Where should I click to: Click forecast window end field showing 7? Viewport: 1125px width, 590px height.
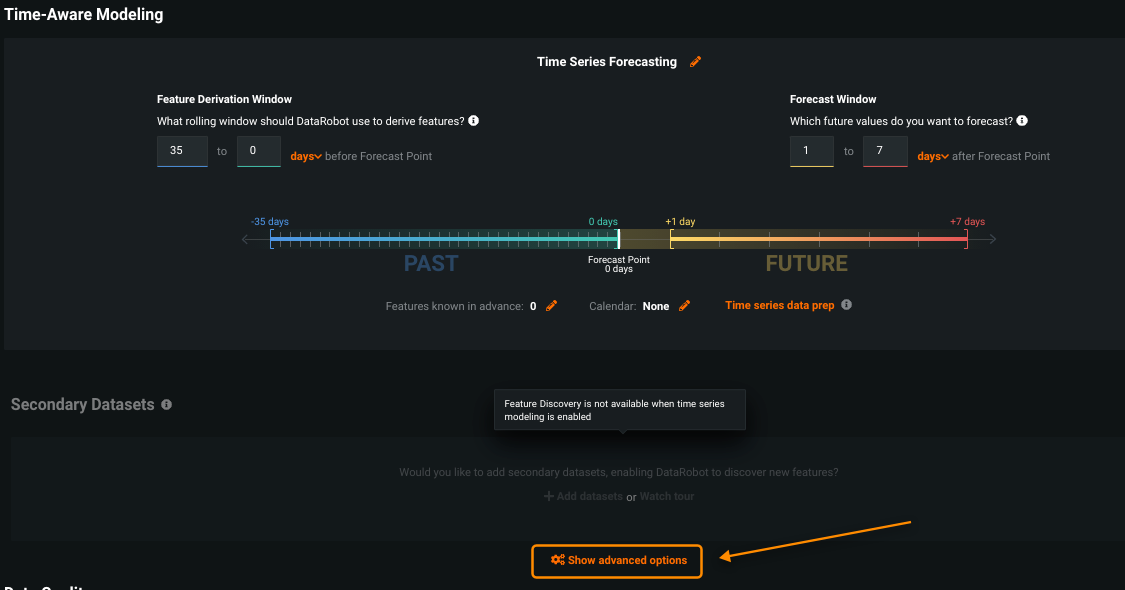tap(884, 152)
